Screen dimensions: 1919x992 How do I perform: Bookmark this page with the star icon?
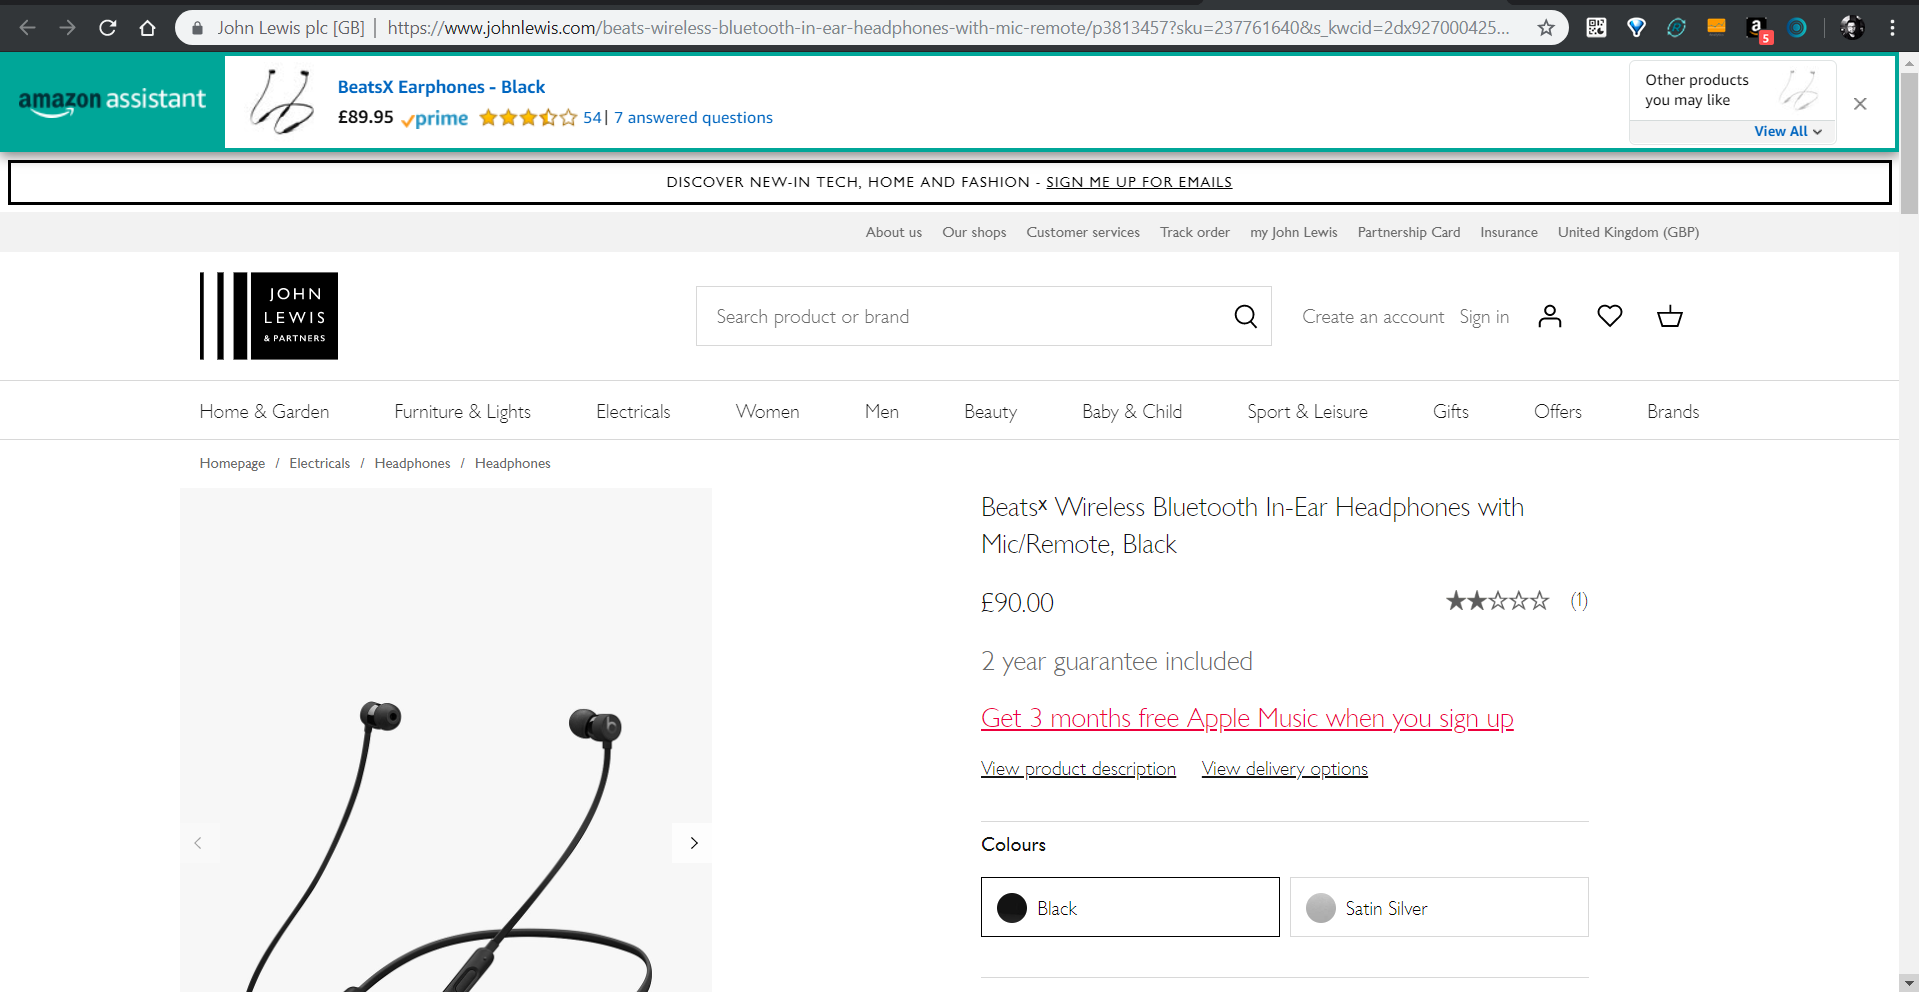tap(1546, 28)
